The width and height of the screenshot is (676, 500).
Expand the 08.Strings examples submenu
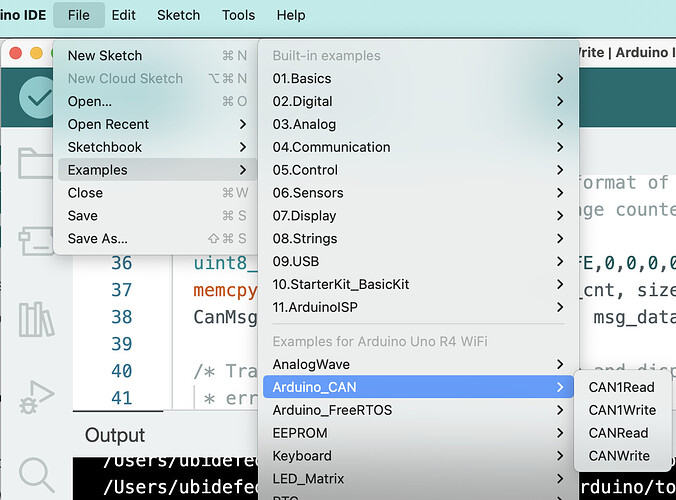[x=418, y=238]
